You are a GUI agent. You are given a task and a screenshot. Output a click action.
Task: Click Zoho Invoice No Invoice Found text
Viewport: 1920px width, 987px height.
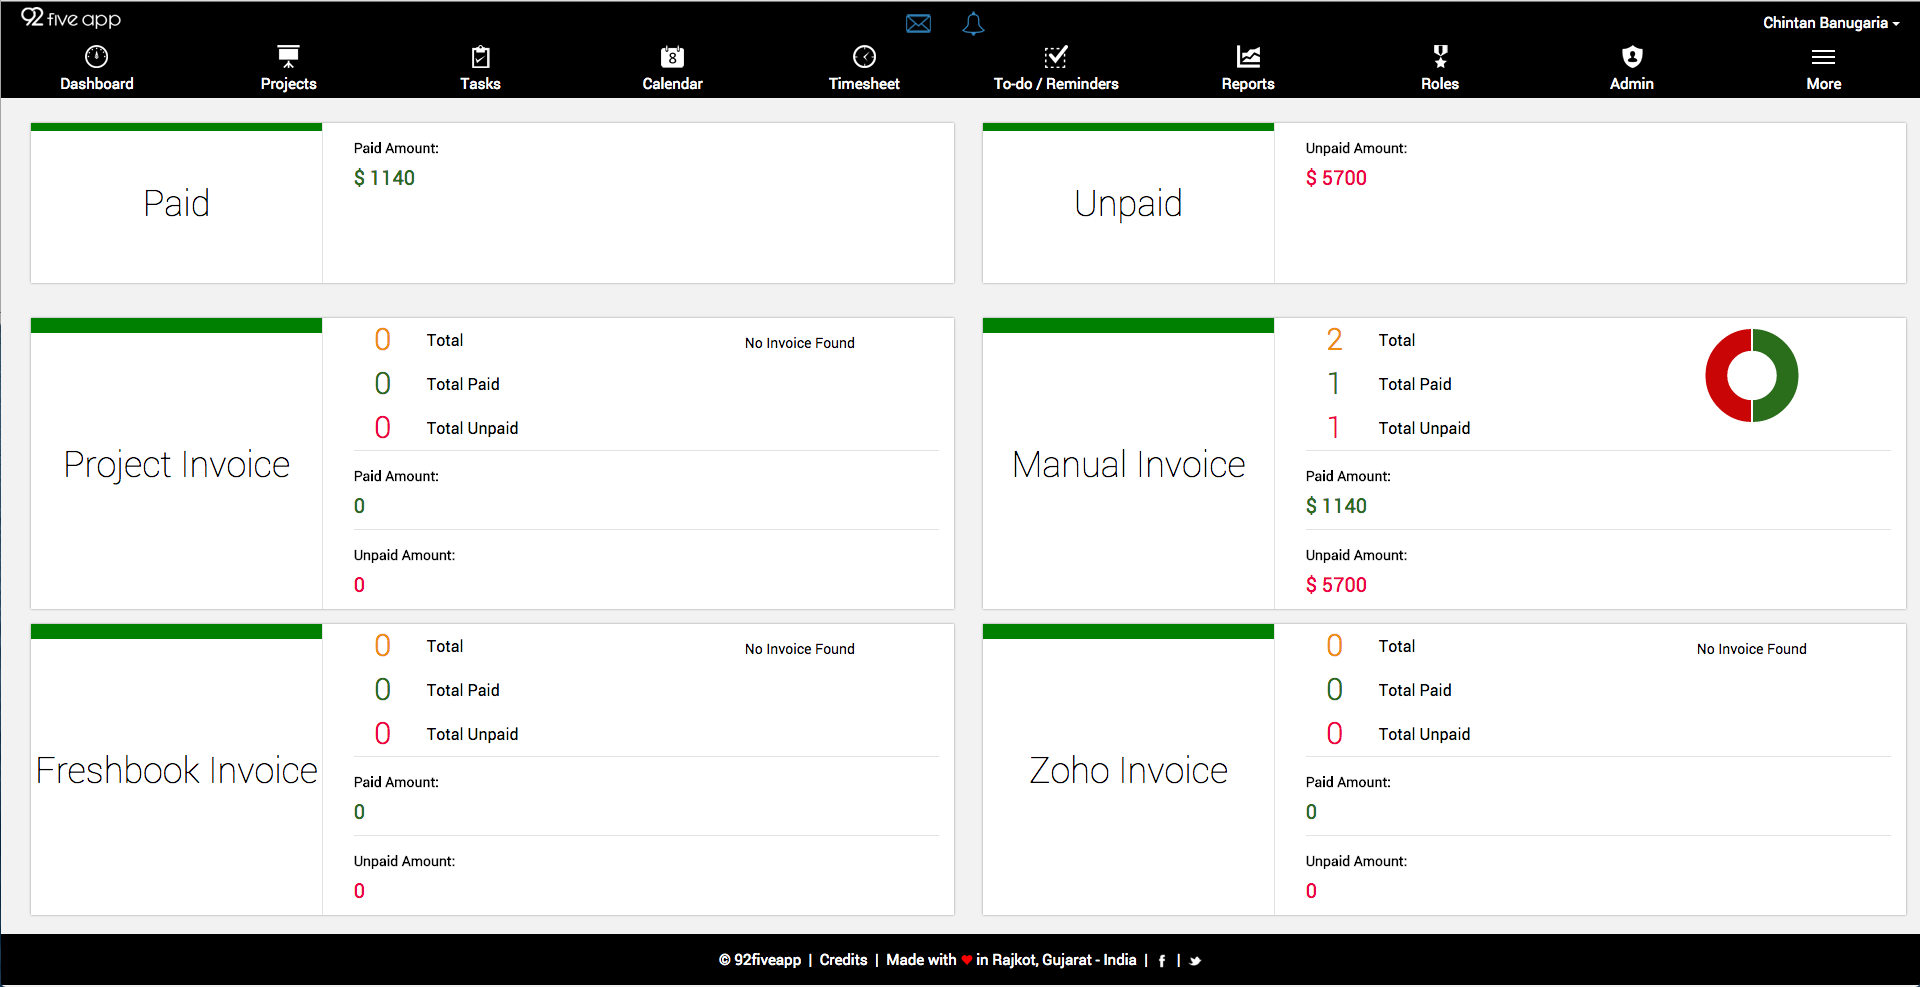pos(1752,649)
